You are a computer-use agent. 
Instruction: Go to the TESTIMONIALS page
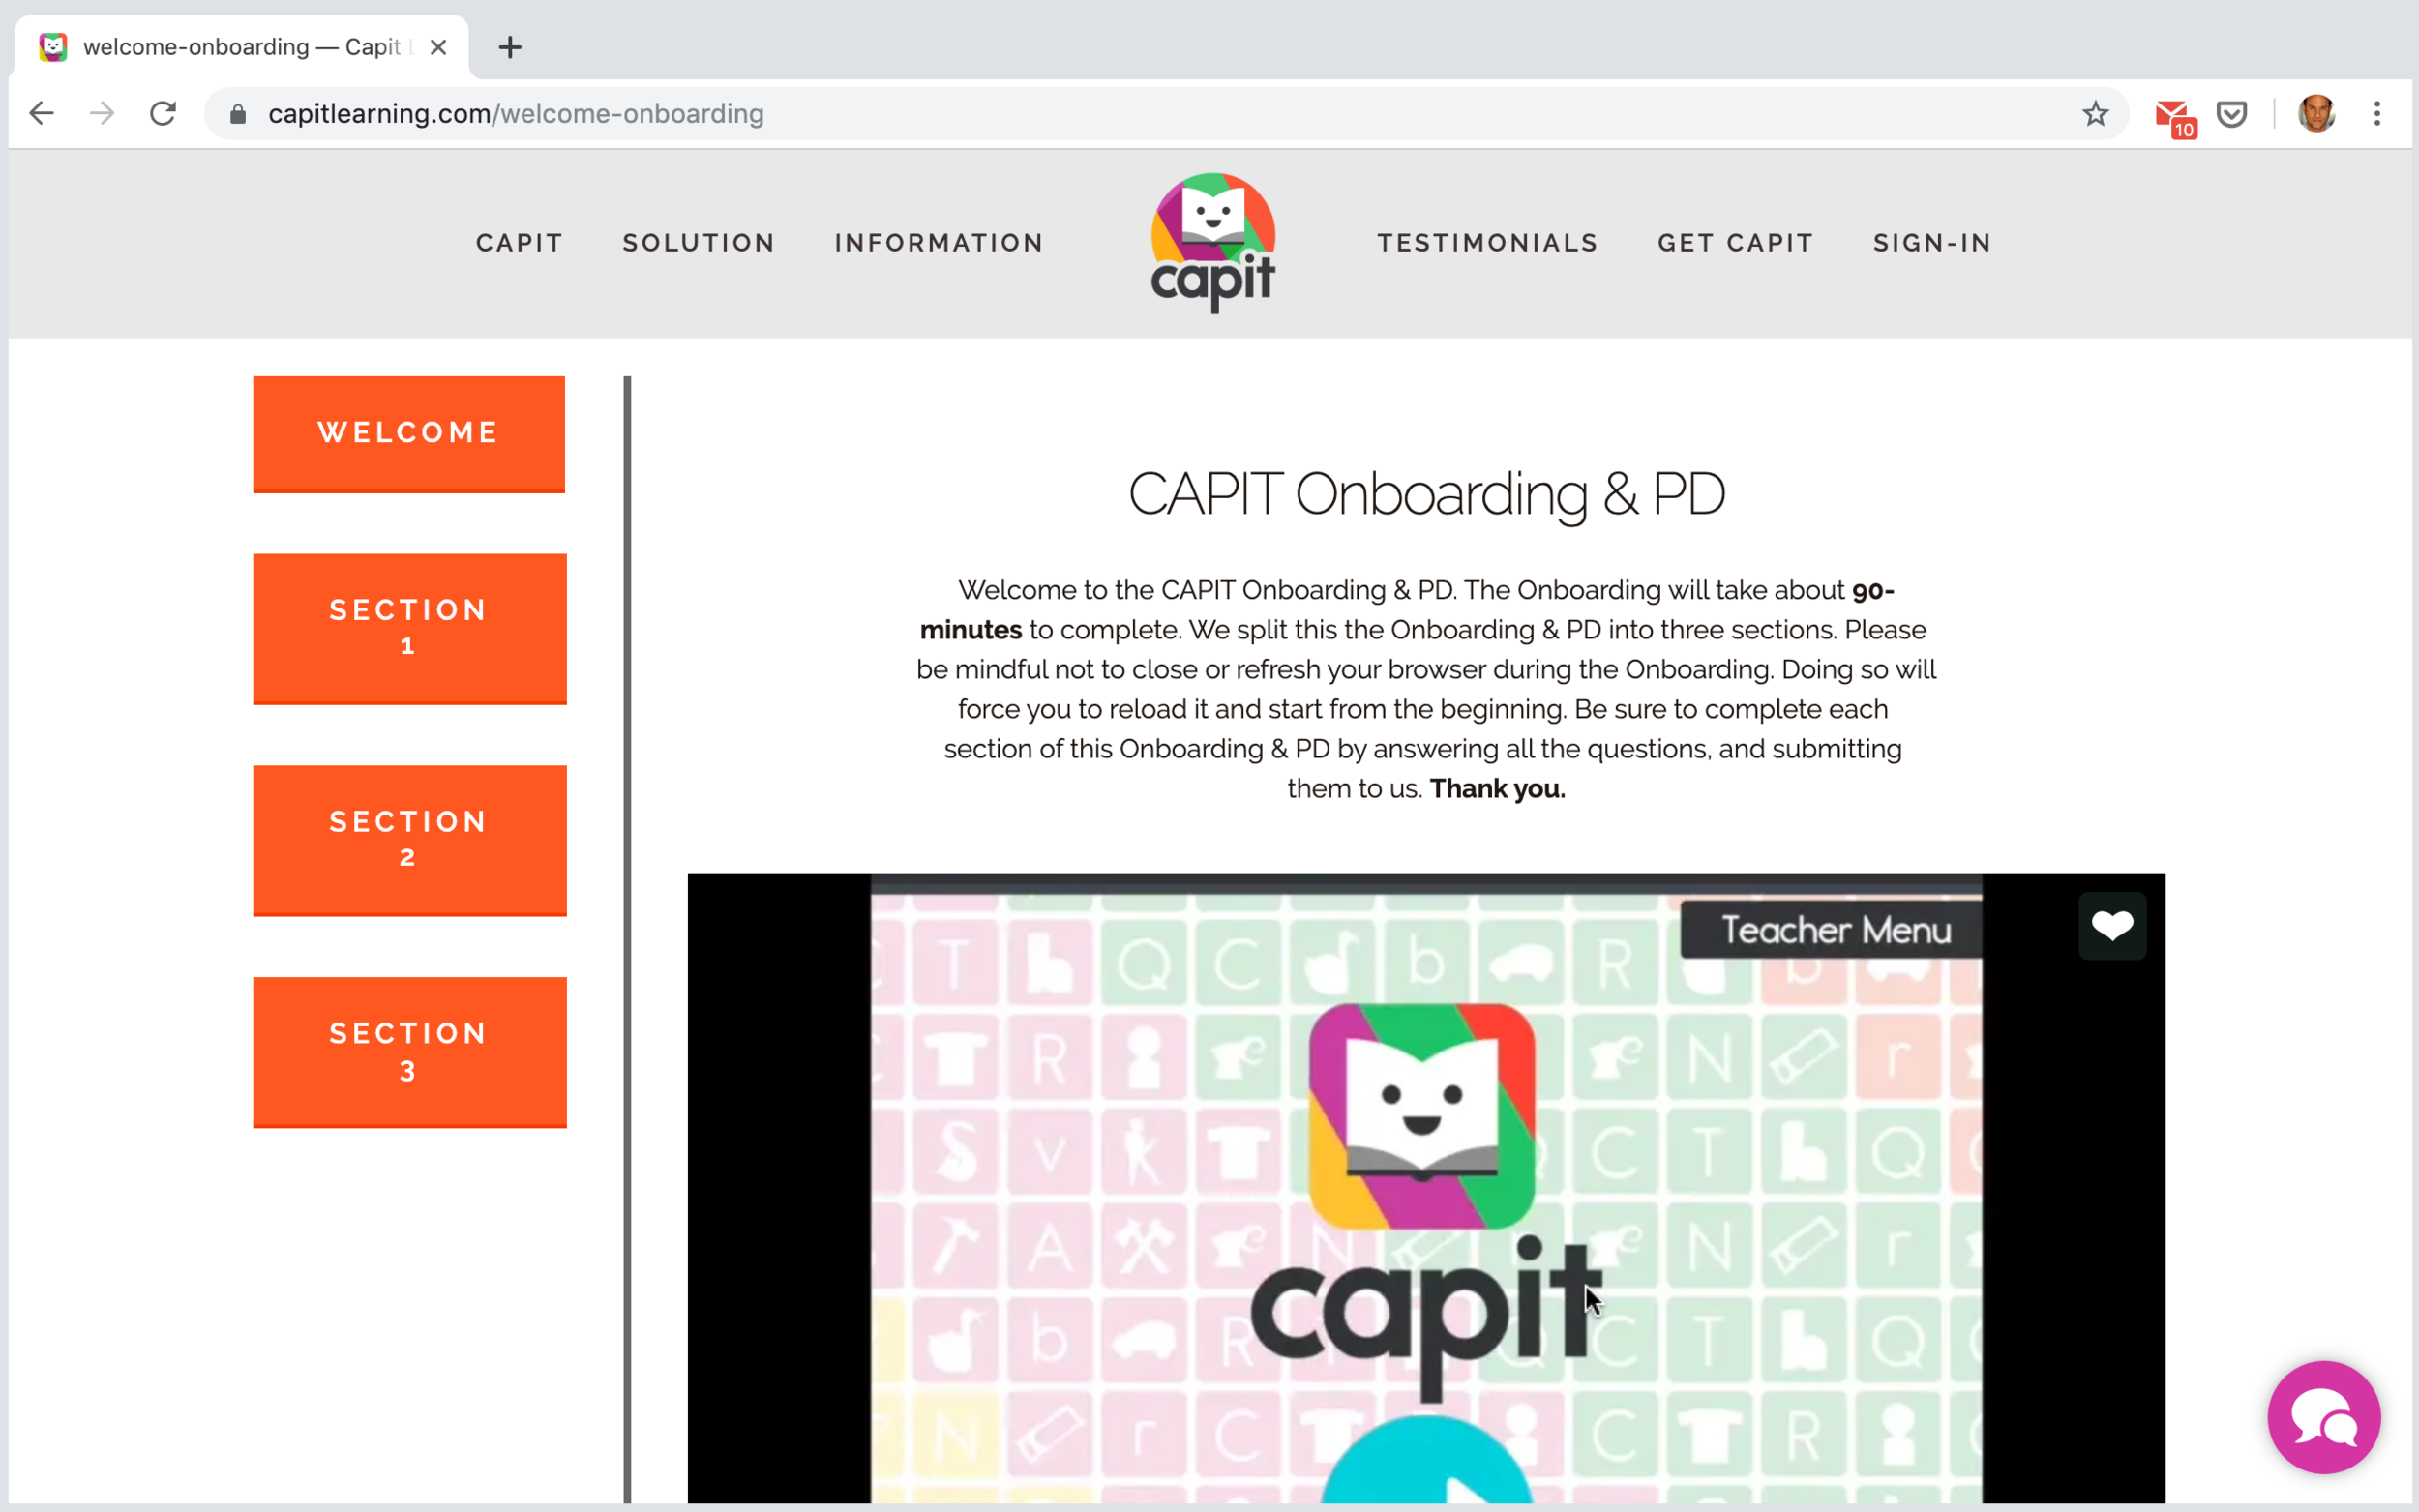[x=1487, y=243]
